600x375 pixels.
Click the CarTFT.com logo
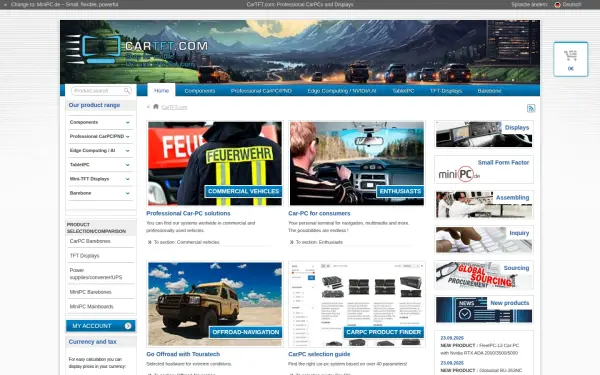(x=137, y=51)
